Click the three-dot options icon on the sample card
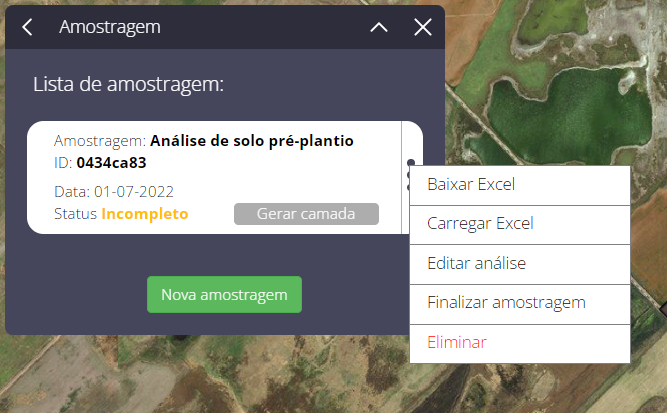Screen dimensions: 667x413 [410, 163]
